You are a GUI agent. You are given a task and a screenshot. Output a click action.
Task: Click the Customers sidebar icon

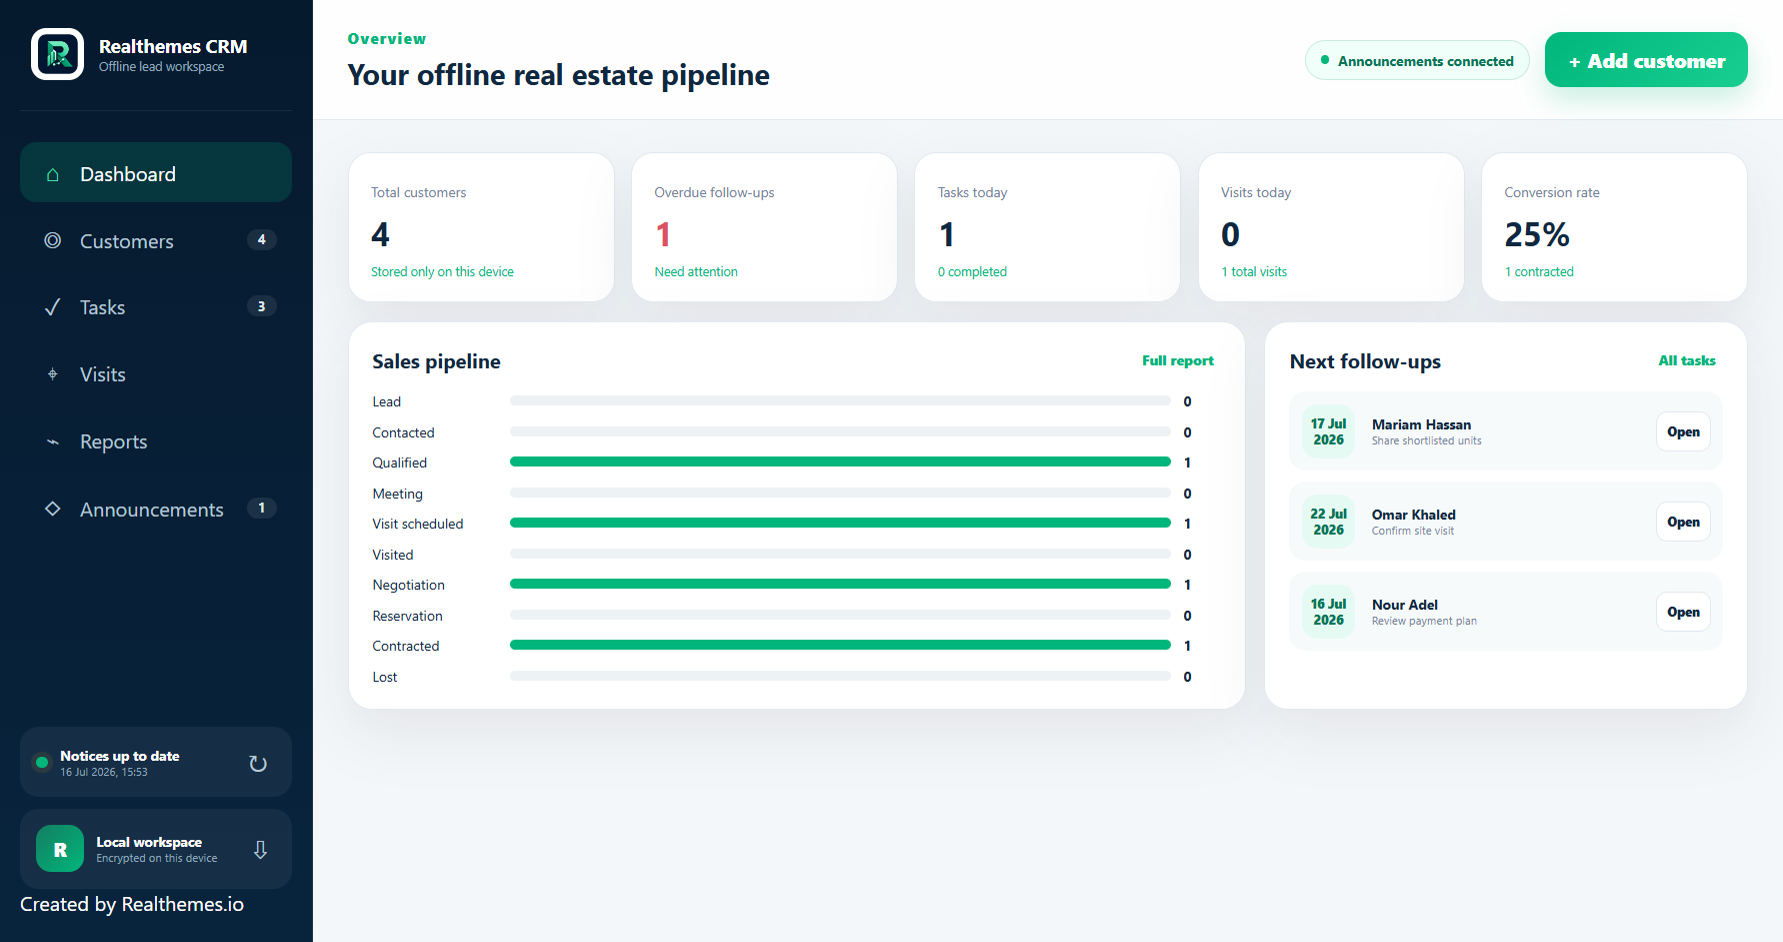[x=53, y=241]
